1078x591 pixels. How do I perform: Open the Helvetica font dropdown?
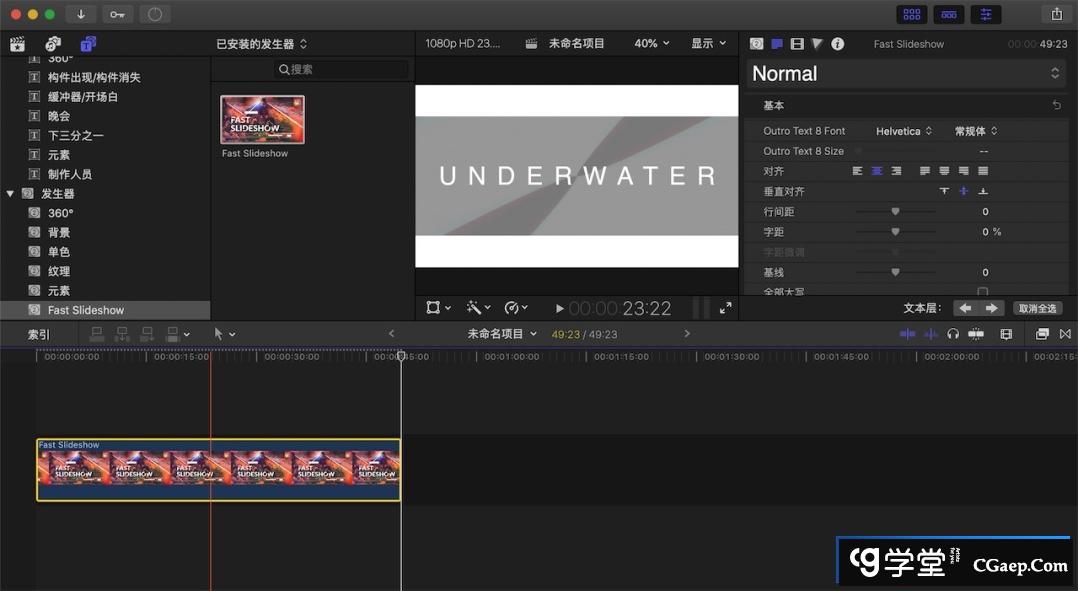(904, 131)
